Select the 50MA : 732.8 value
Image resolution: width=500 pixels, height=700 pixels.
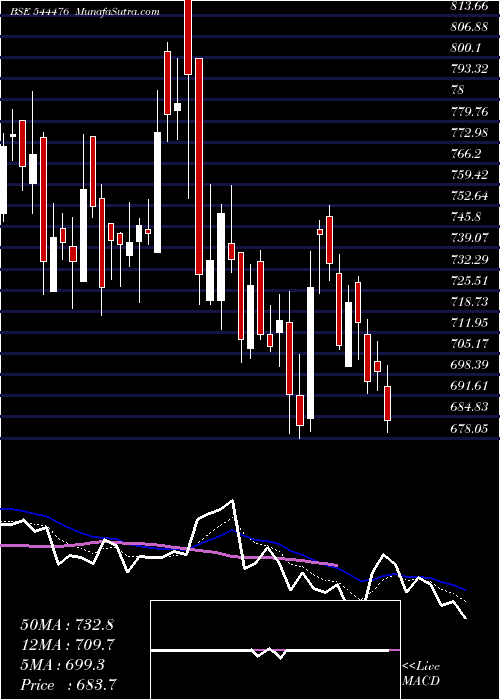click(67, 625)
